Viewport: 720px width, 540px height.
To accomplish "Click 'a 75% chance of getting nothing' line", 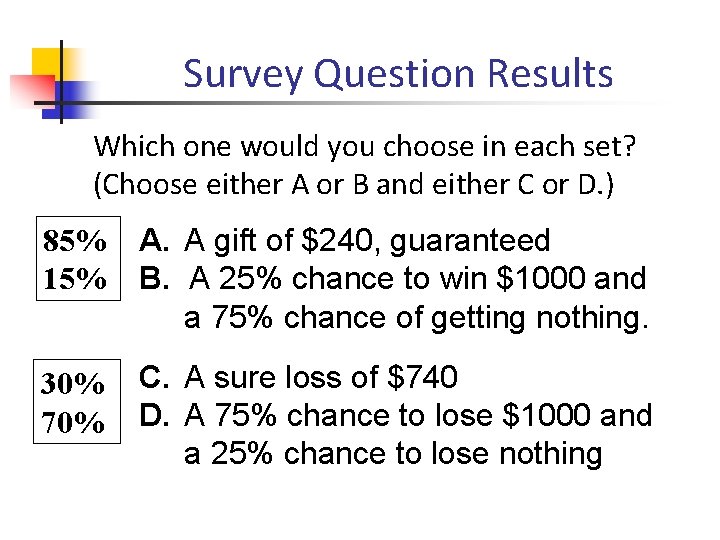I will (x=416, y=319).
